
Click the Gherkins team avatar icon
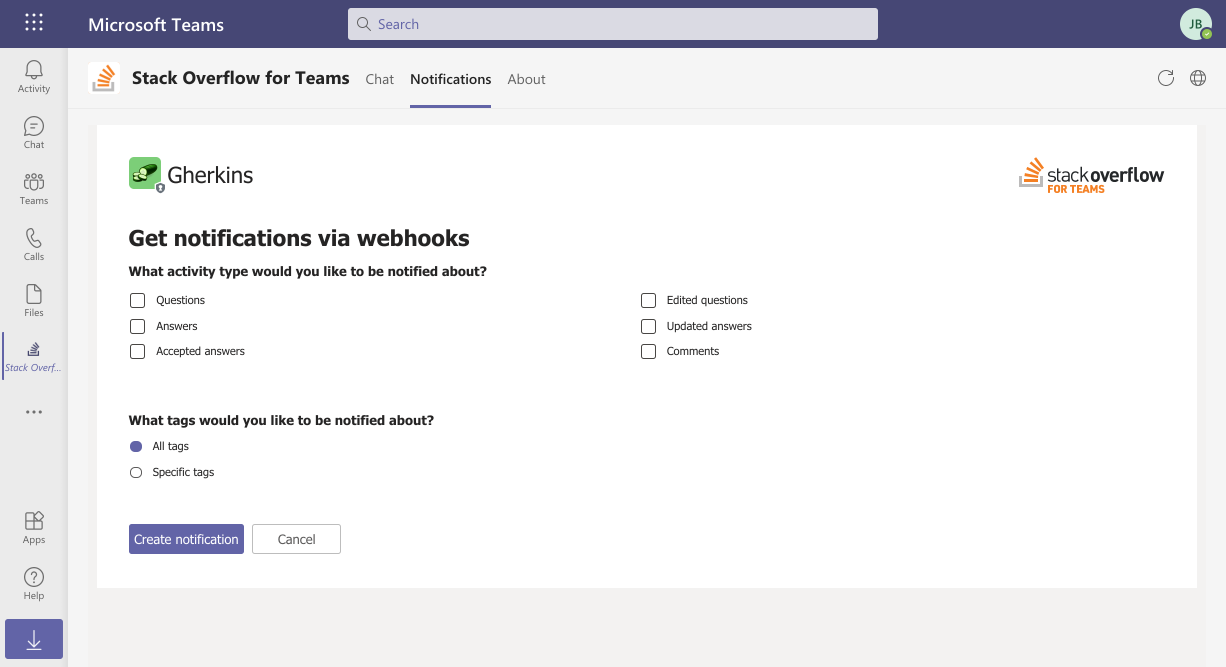coord(146,174)
